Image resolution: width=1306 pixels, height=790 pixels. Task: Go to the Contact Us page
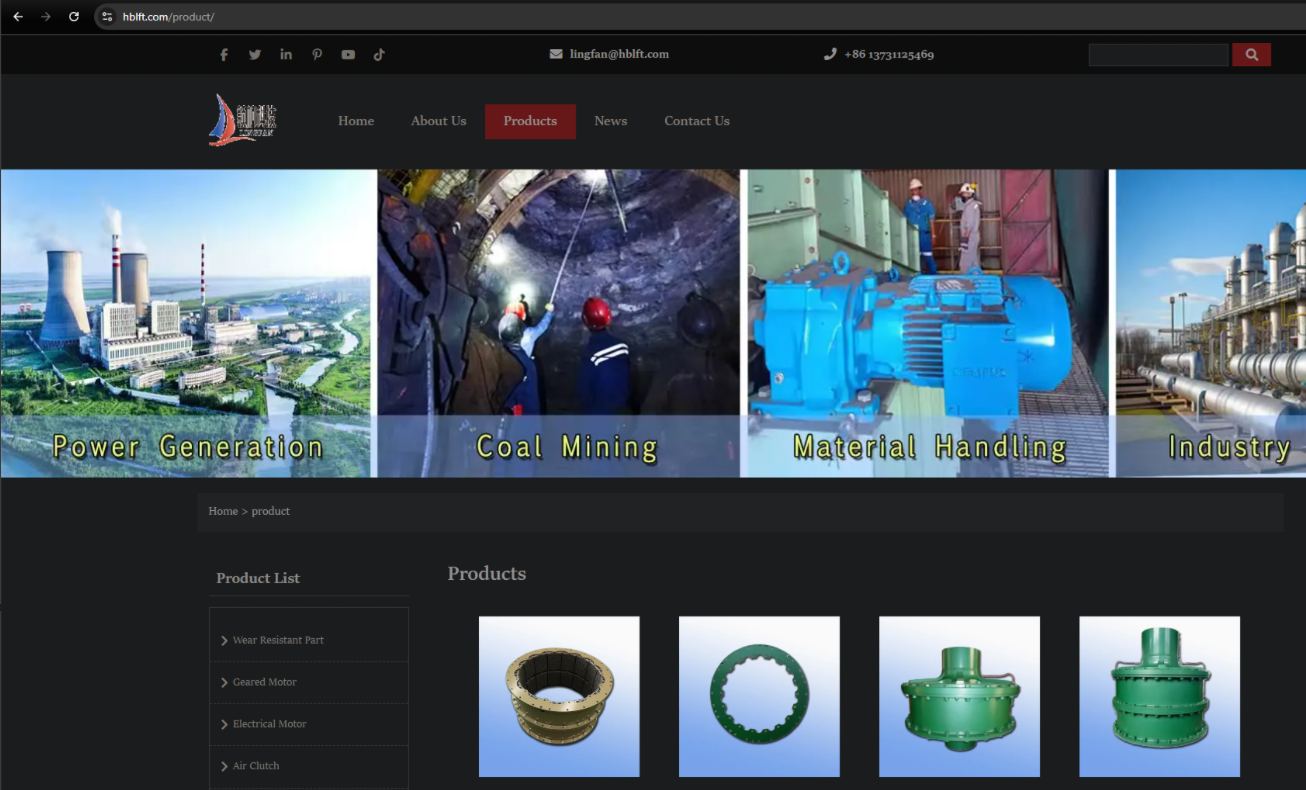697,121
